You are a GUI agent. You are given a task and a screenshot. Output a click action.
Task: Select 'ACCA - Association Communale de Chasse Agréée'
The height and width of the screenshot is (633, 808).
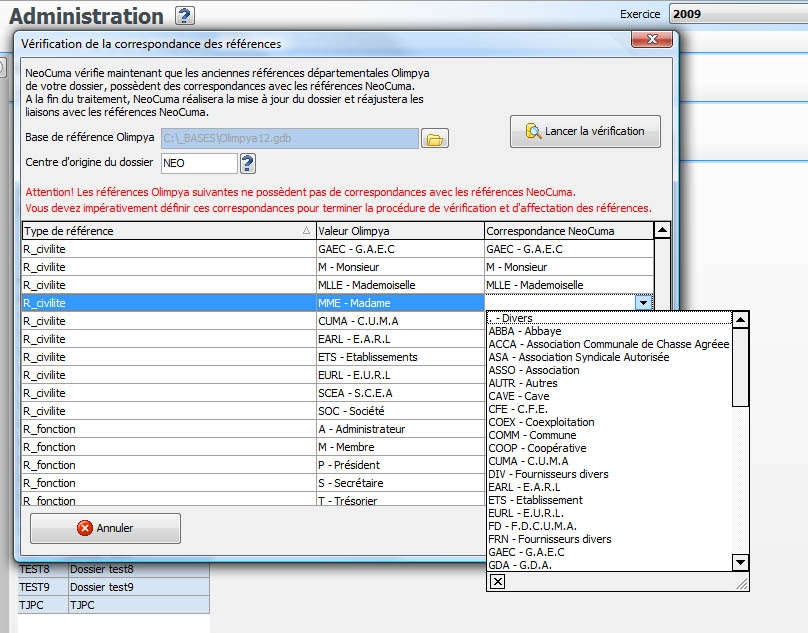(x=609, y=344)
